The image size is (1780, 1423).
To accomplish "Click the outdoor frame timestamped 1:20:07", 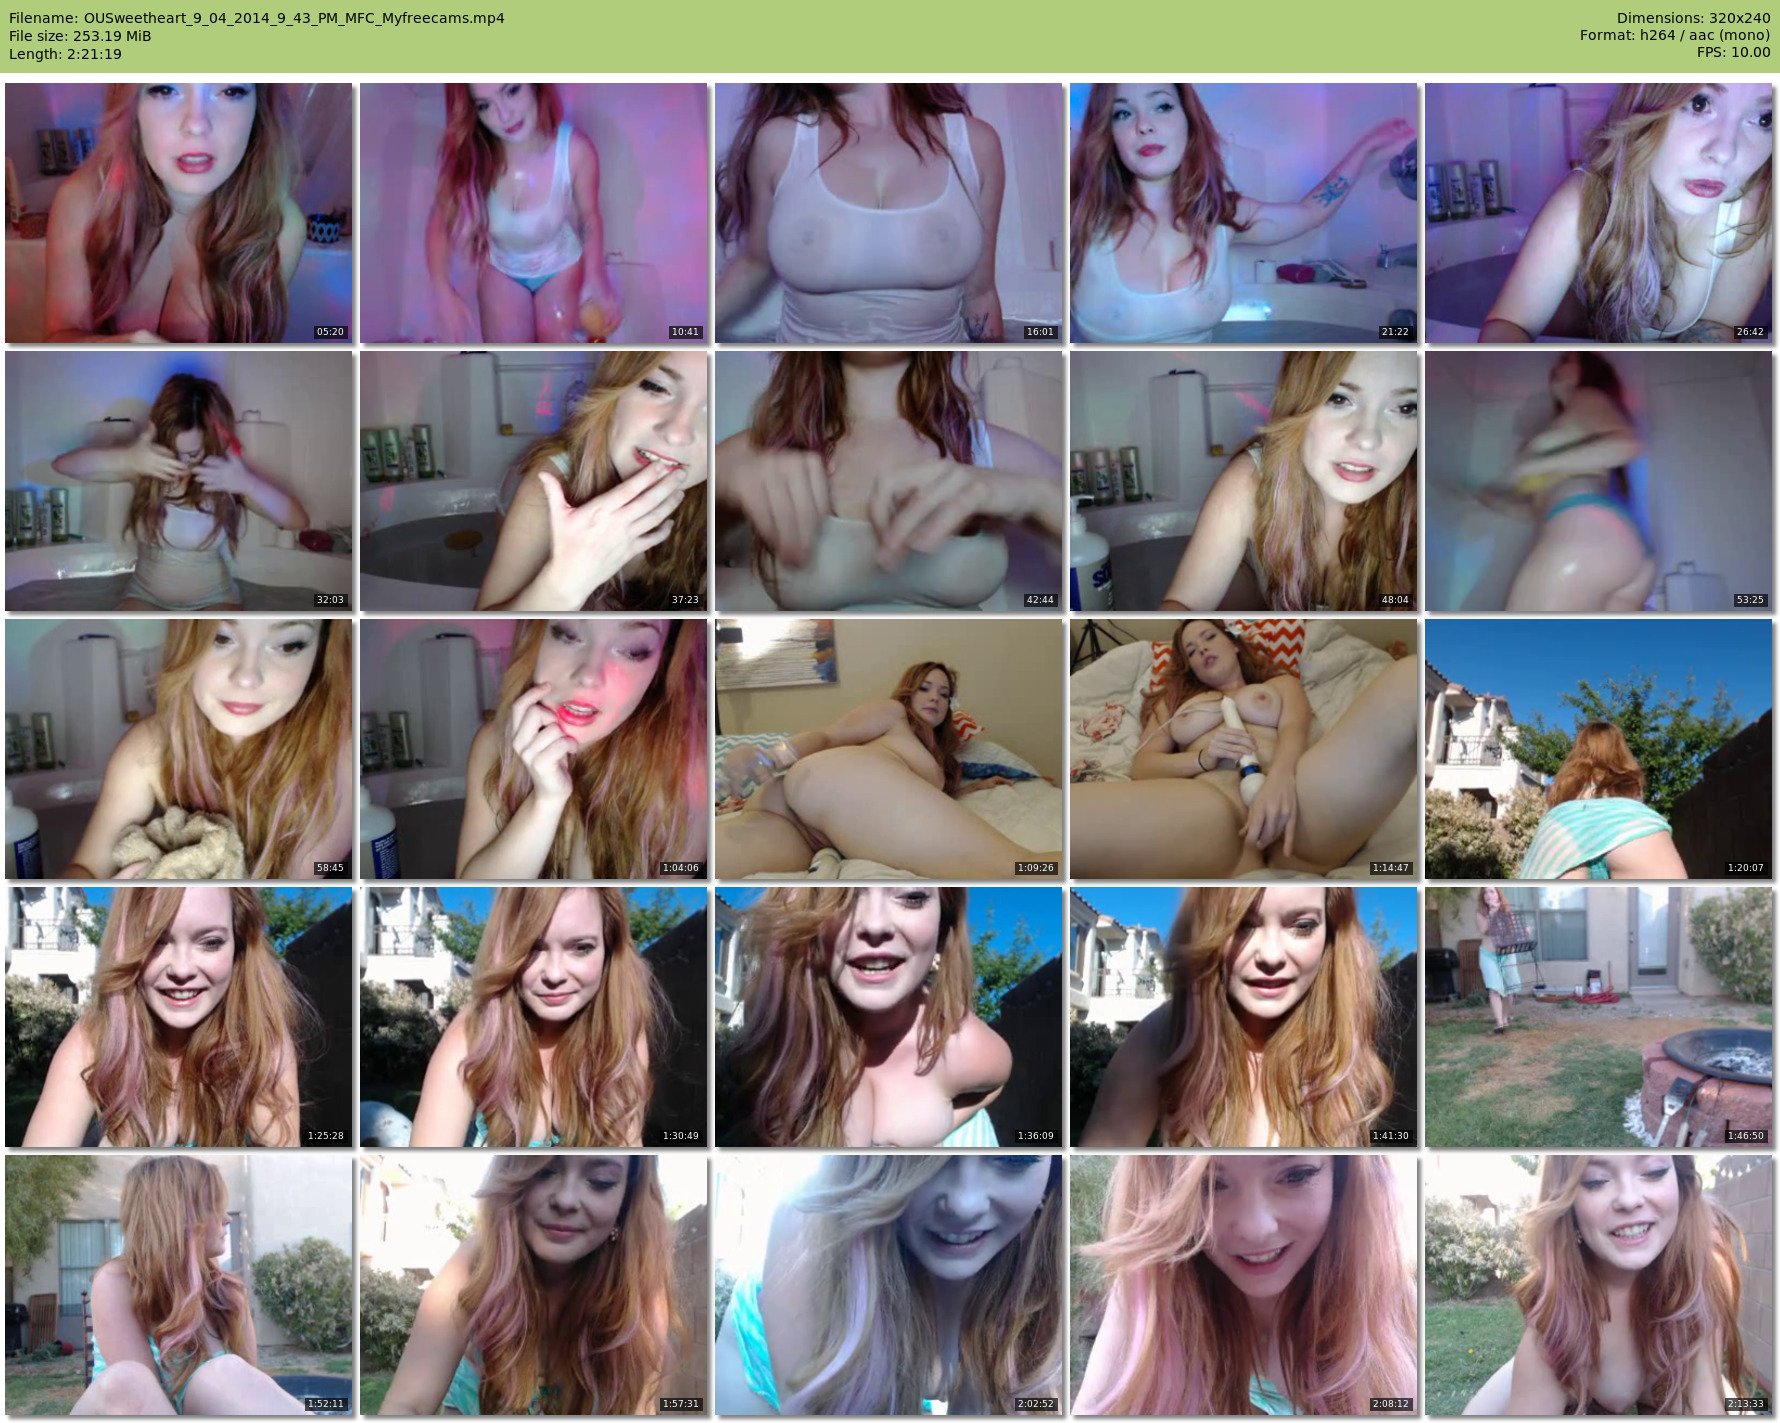I will (x=1598, y=749).
